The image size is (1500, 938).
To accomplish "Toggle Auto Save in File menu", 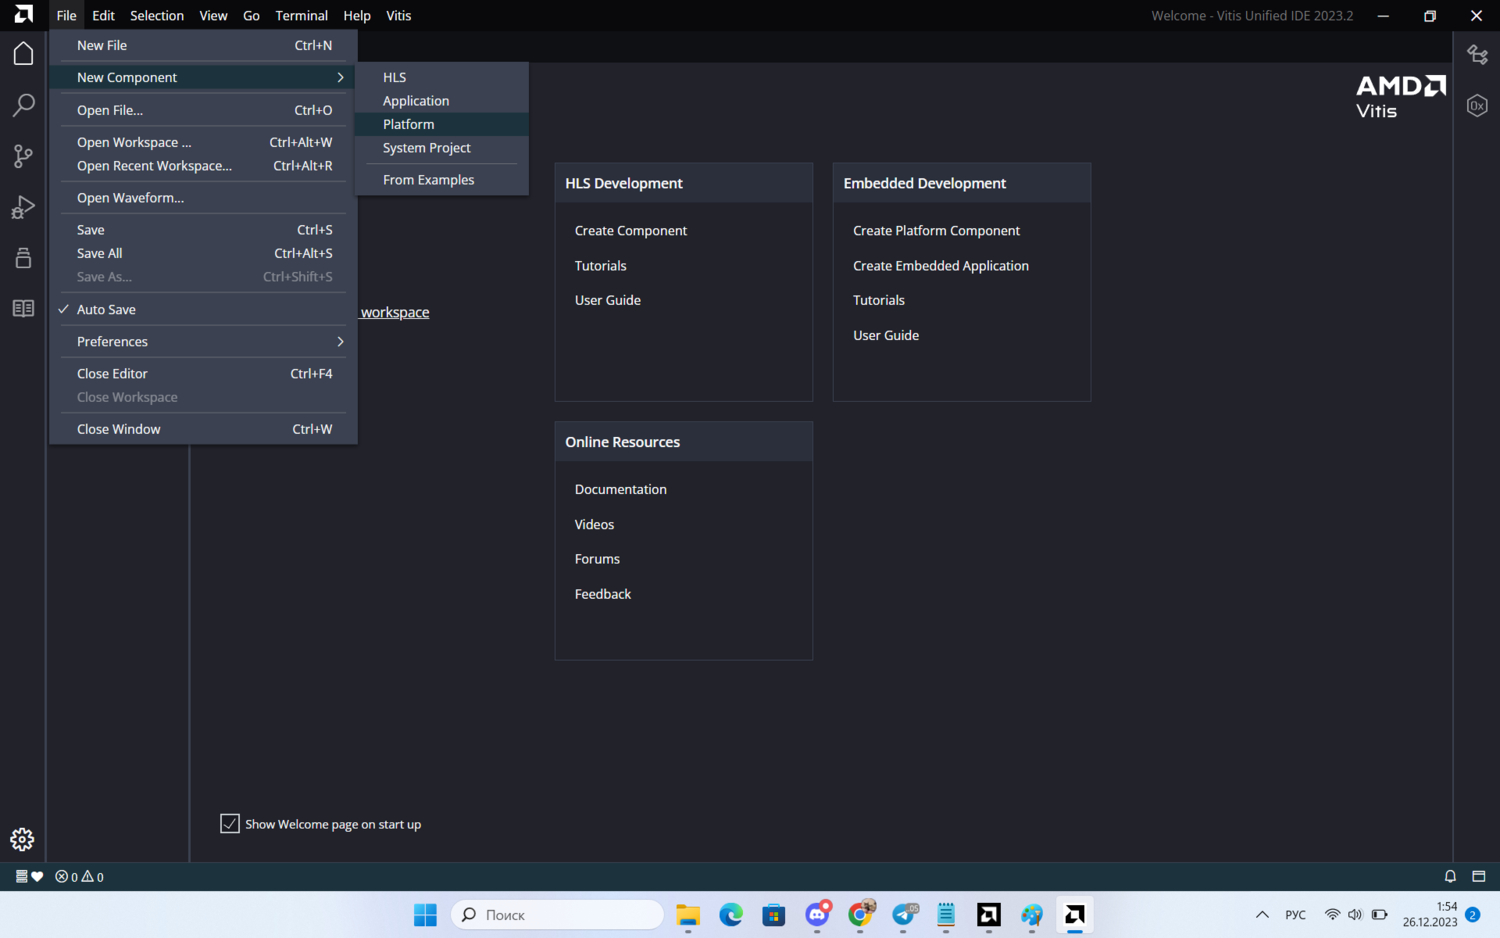I will (106, 310).
